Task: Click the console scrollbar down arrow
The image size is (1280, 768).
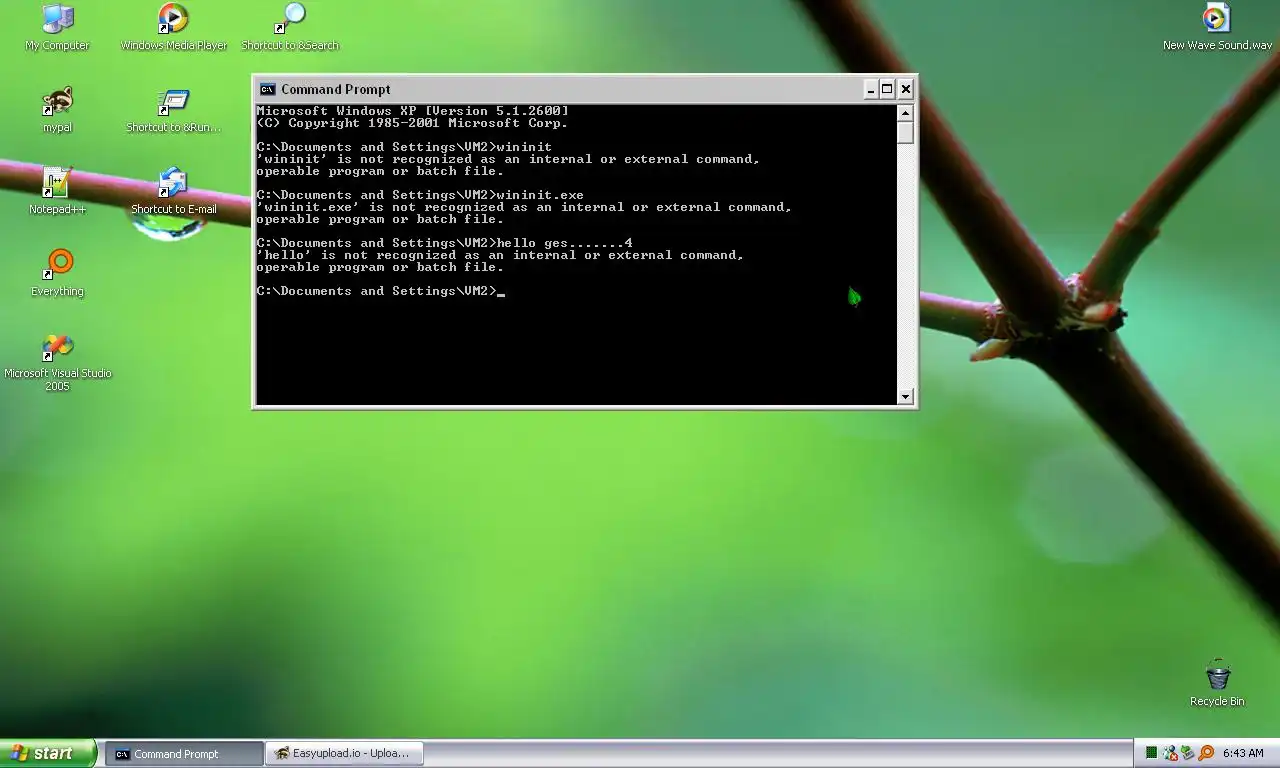Action: [905, 396]
